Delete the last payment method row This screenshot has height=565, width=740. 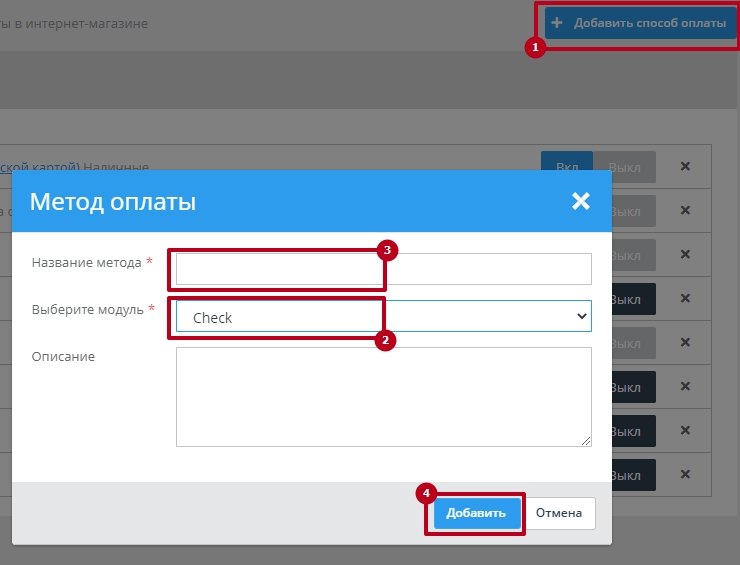click(x=685, y=475)
